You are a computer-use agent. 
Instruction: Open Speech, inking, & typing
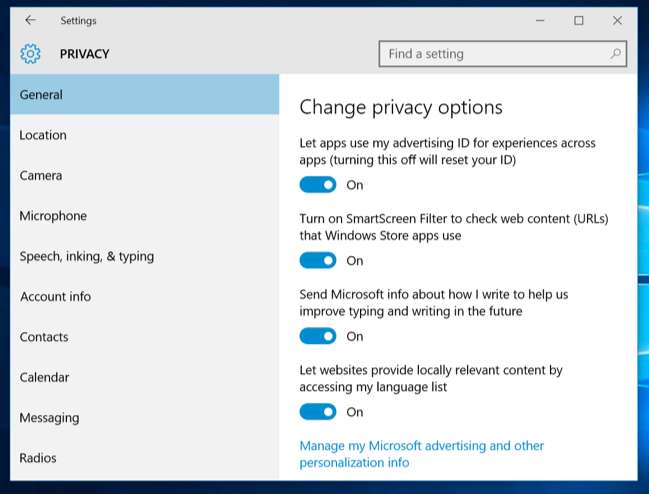(87, 256)
